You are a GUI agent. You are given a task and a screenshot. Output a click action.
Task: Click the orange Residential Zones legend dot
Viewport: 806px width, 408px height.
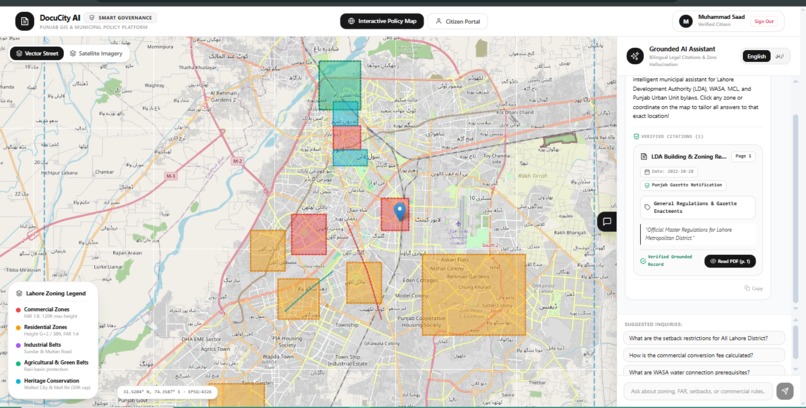(18, 327)
